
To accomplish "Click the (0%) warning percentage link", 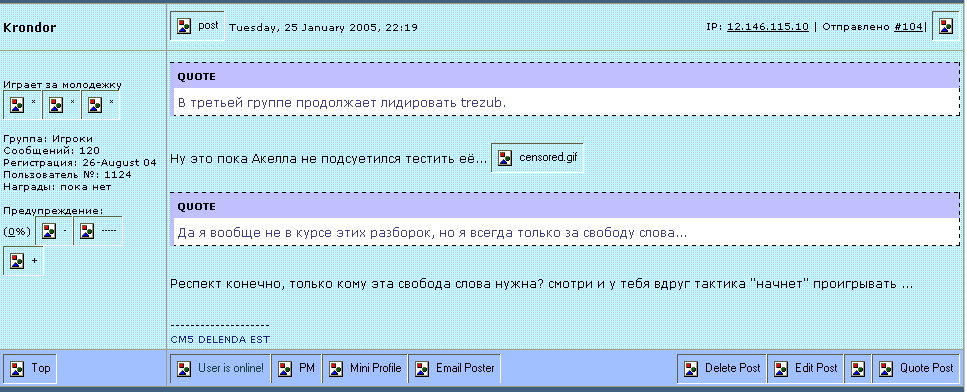I will click(x=17, y=232).
